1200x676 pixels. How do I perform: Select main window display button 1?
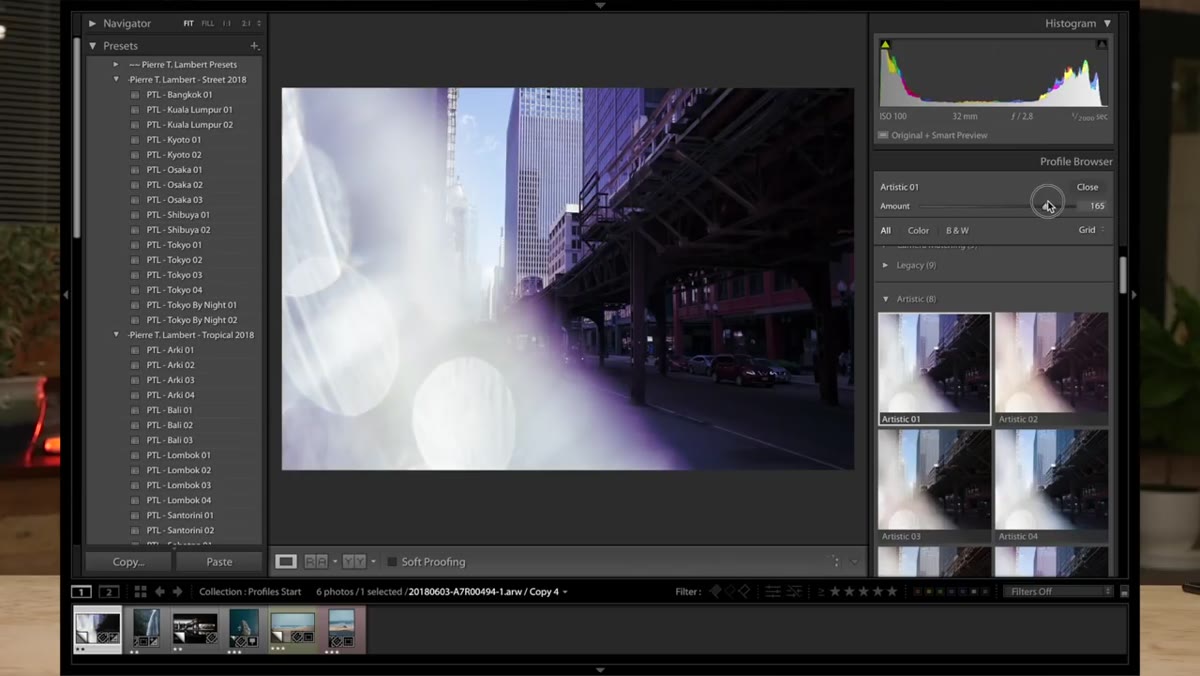pos(81,592)
